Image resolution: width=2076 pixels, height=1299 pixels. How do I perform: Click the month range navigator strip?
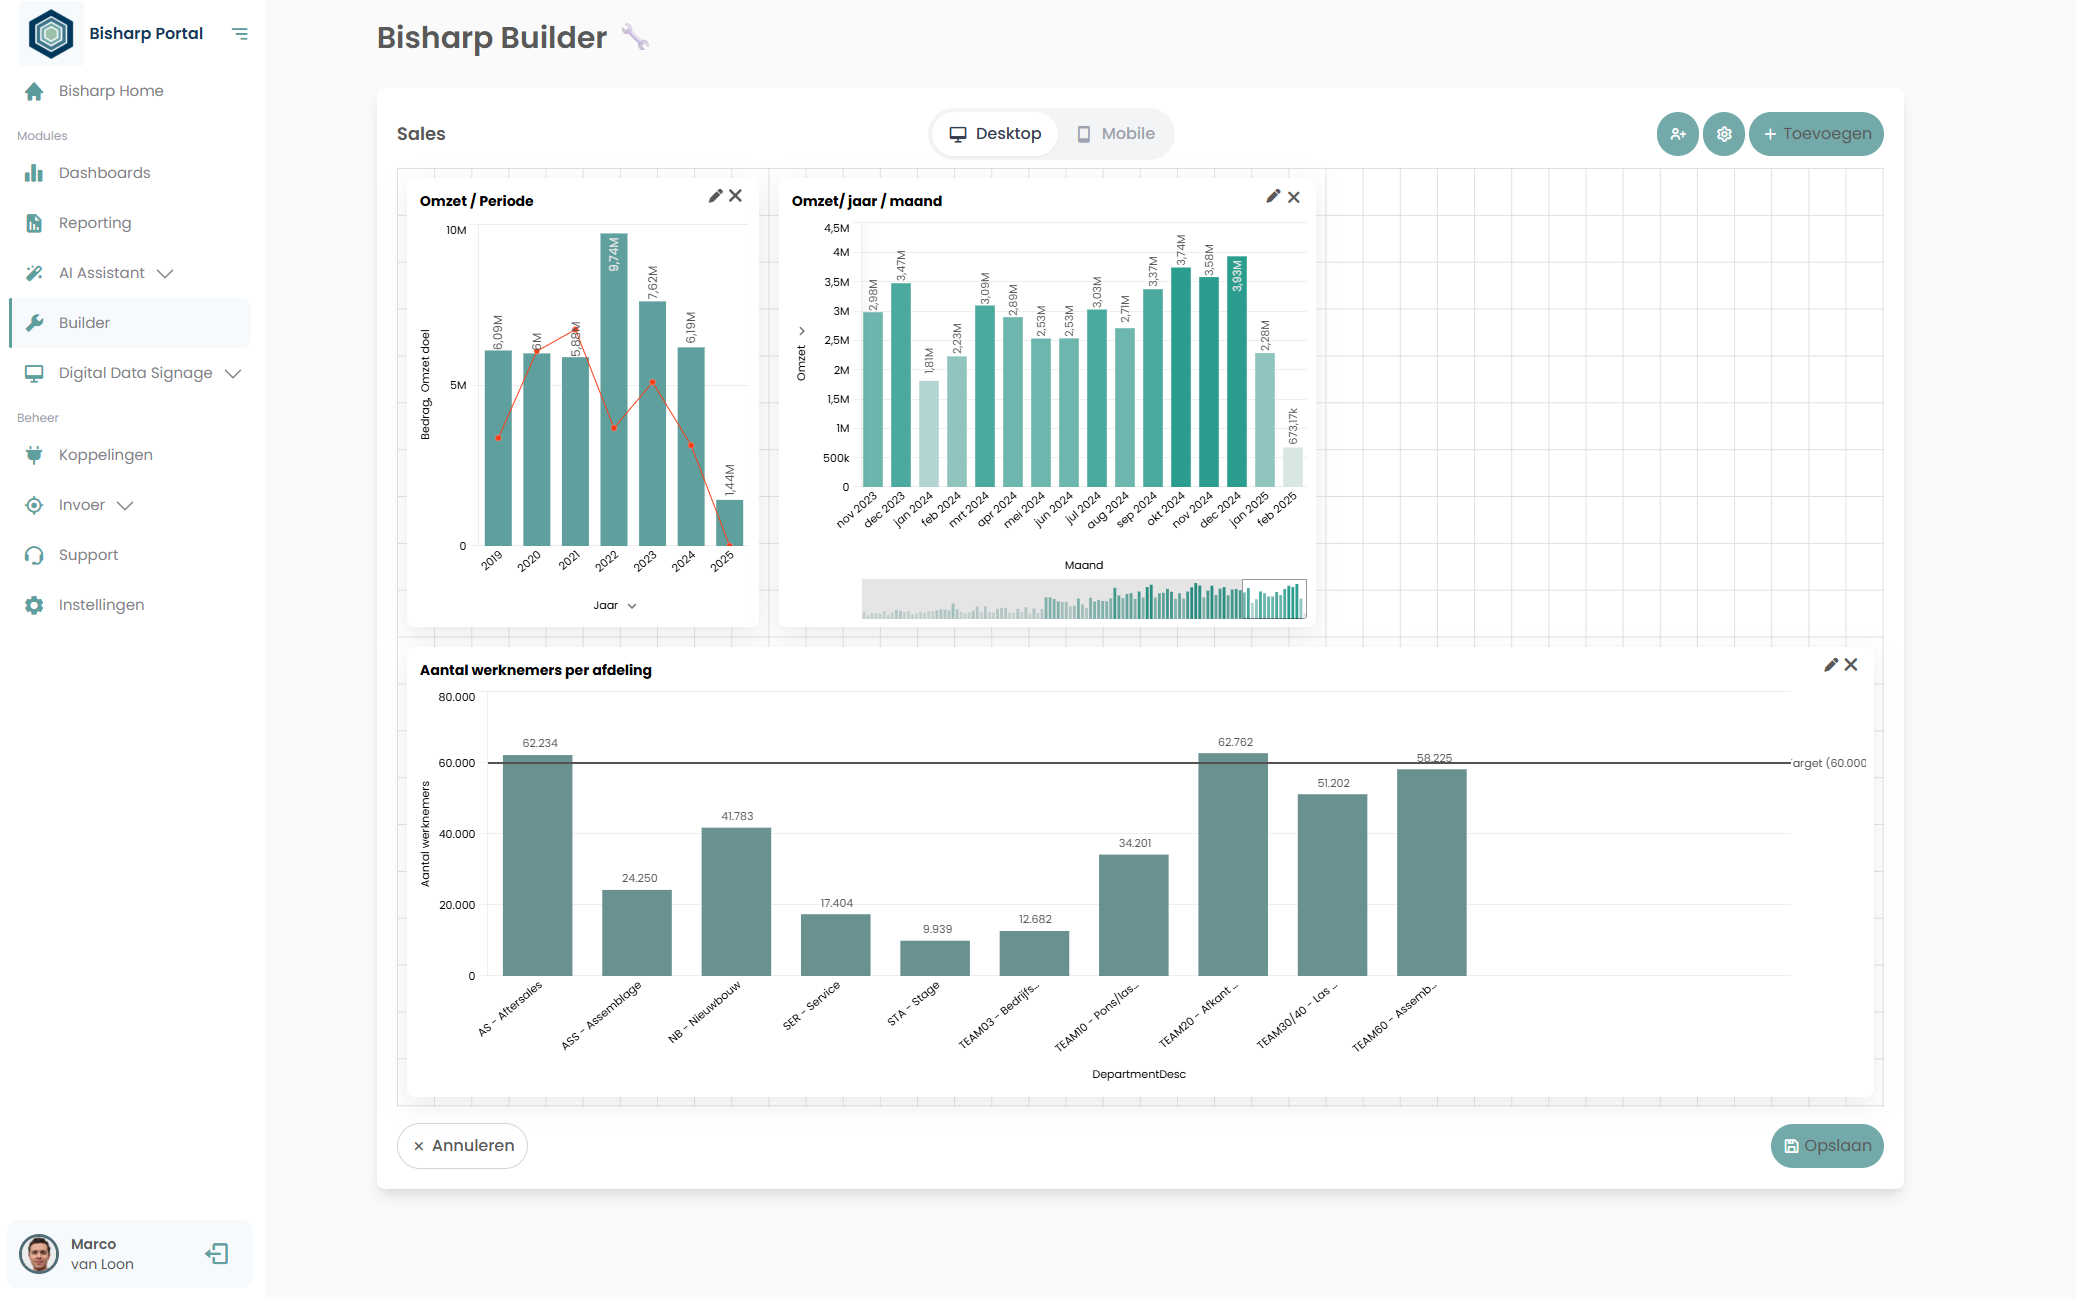click(x=1083, y=599)
